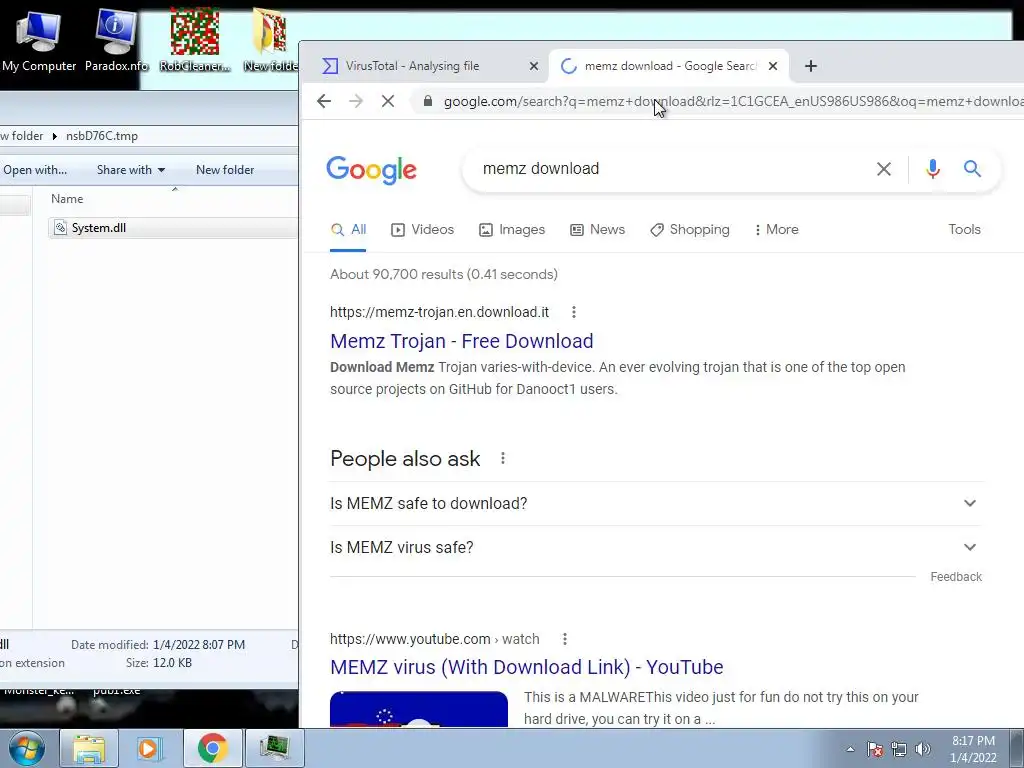
Task: Expand Is MEMZ safe to download question
Action: 656,504
